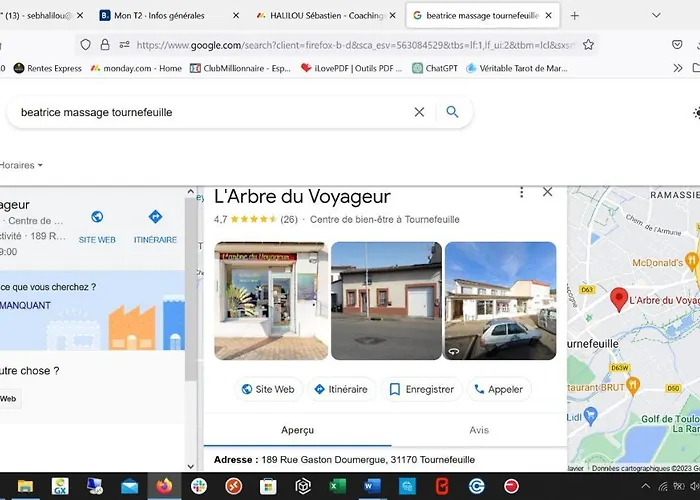Open three-dot menu of L'Arbre du Voyageur
The width and height of the screenshot is (700, 500).
(x=521, y=192)
